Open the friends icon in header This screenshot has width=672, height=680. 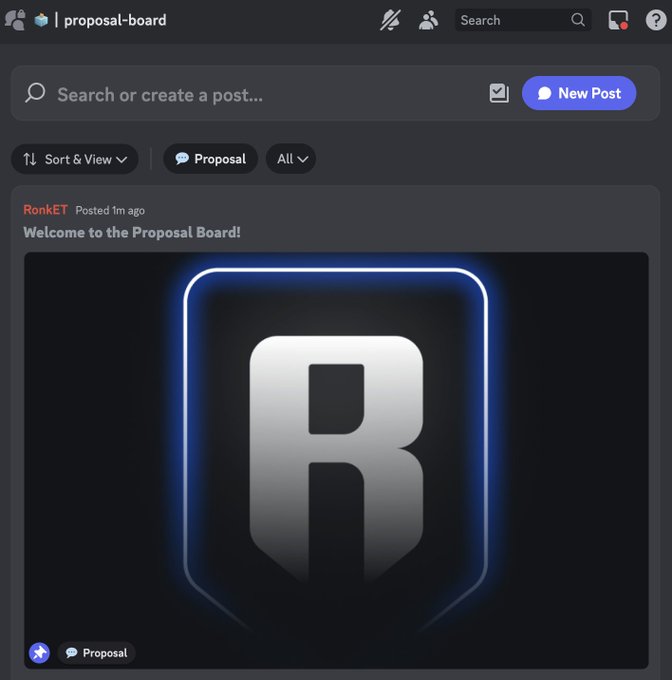pyautogui.click(x=15, y=20)
